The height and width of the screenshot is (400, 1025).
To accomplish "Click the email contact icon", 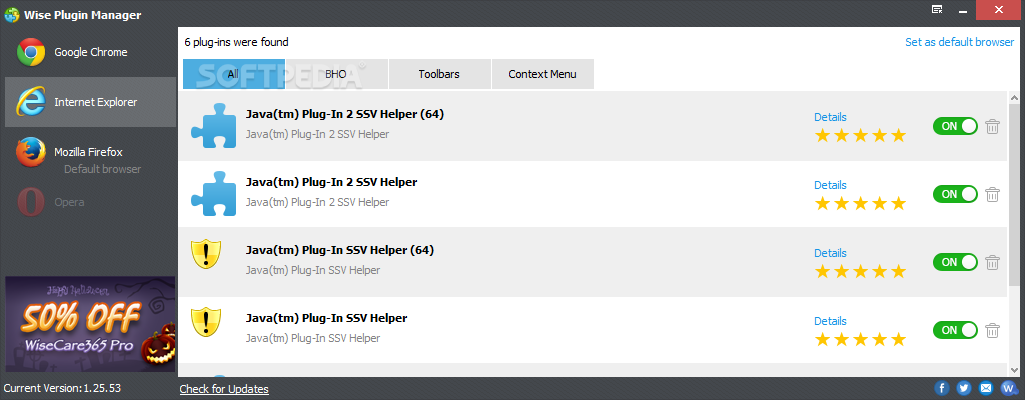I will (986, 388).
